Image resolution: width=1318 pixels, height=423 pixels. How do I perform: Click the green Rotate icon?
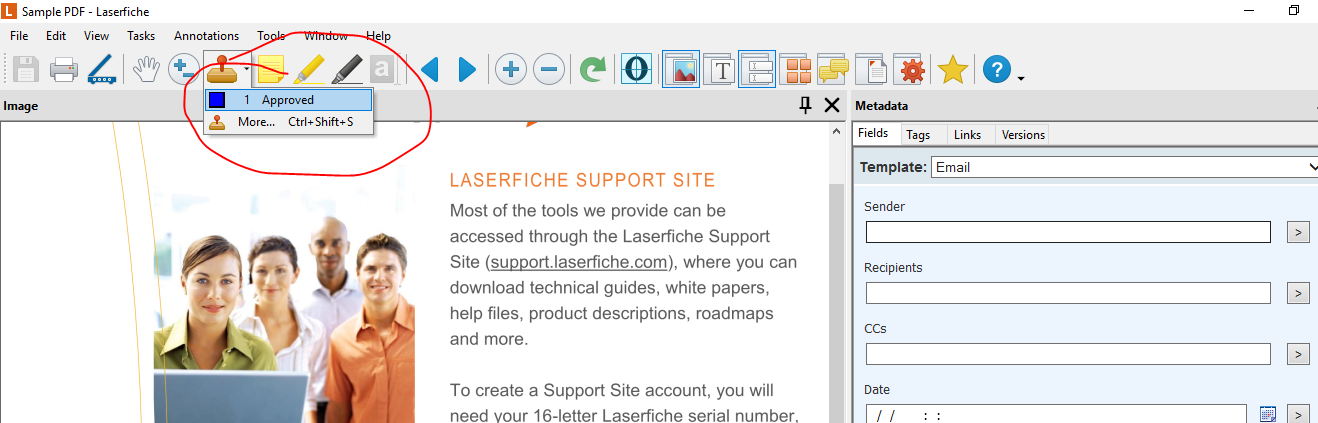point(593,70)
